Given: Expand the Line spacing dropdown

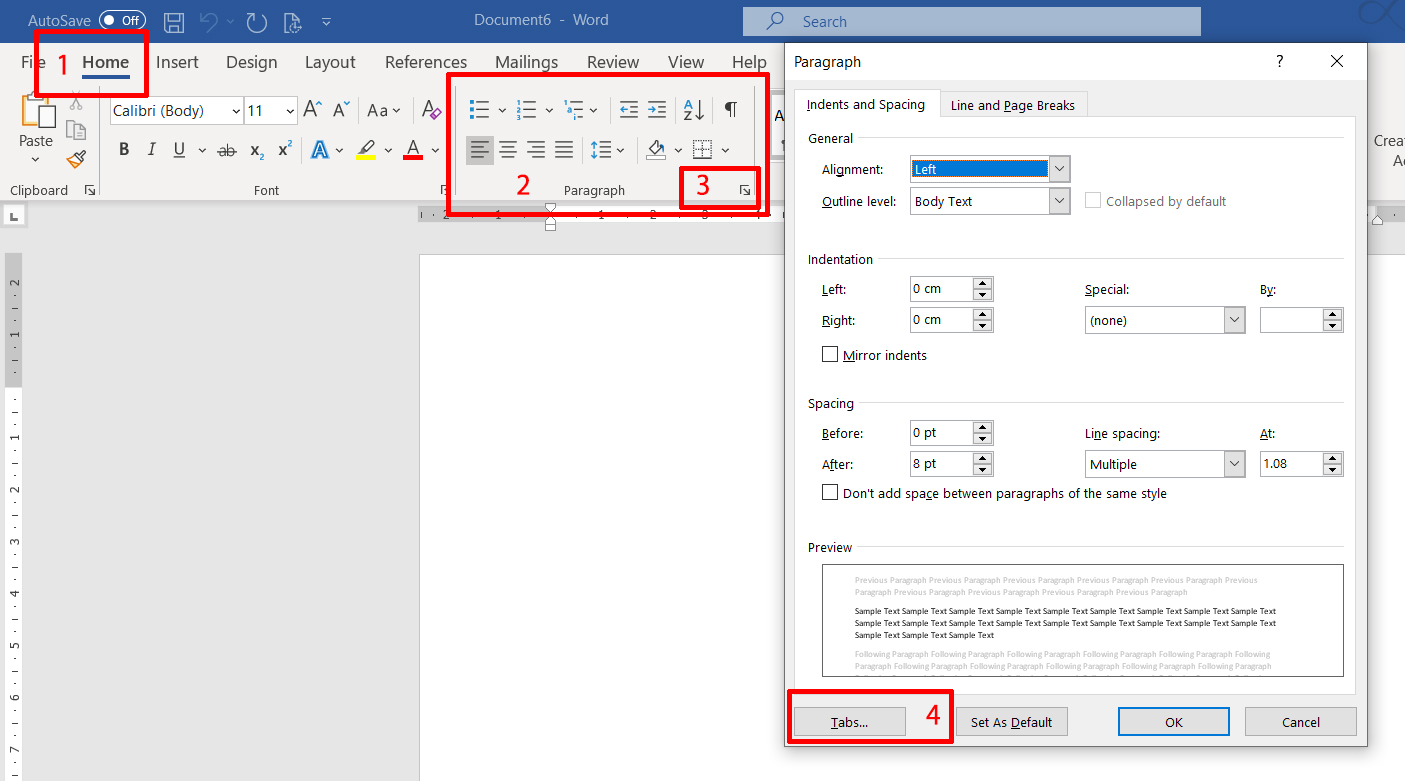Looking at the screenshot, I should (x=1234, y=464).
